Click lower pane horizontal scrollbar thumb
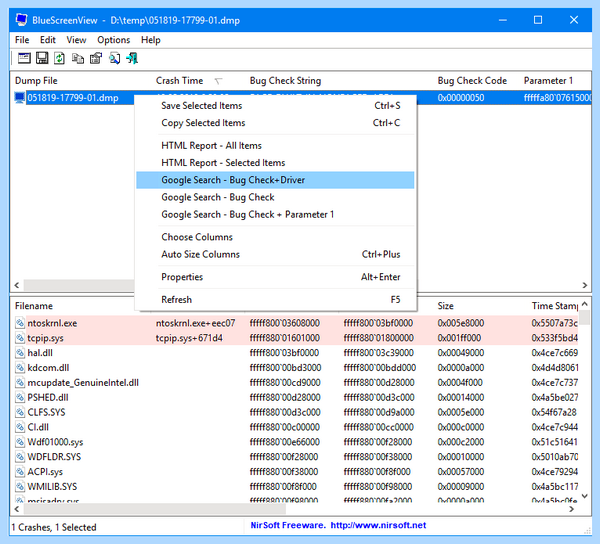Screen dimensions: 600x544 tap(155, 509)
